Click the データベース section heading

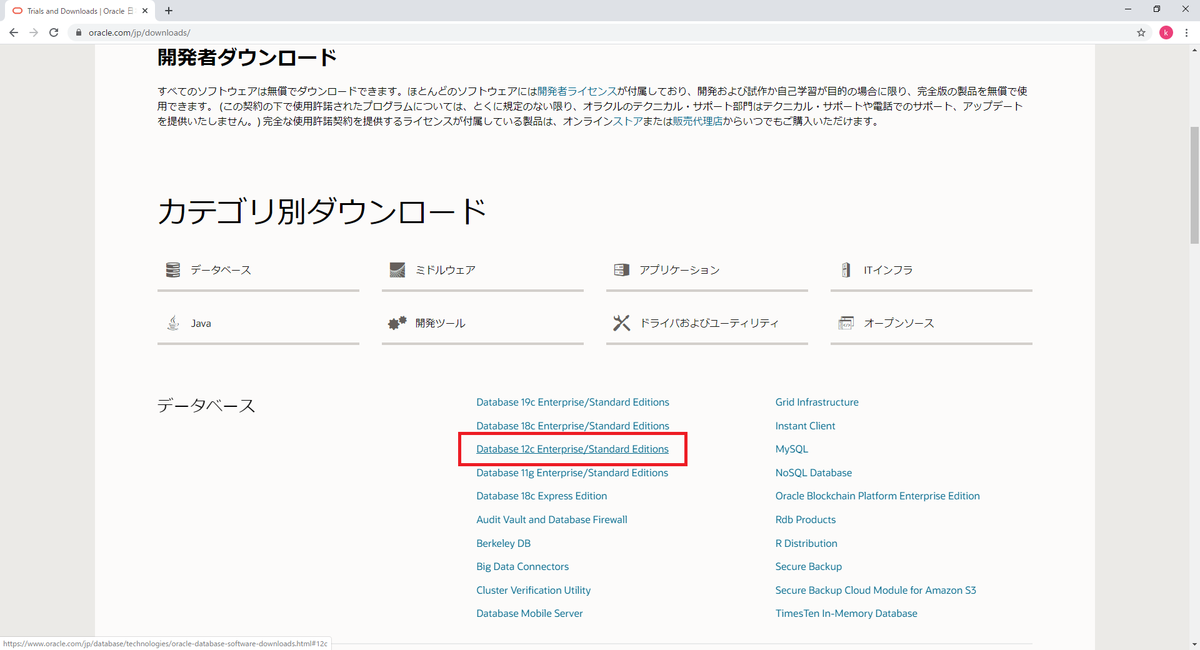206,405
